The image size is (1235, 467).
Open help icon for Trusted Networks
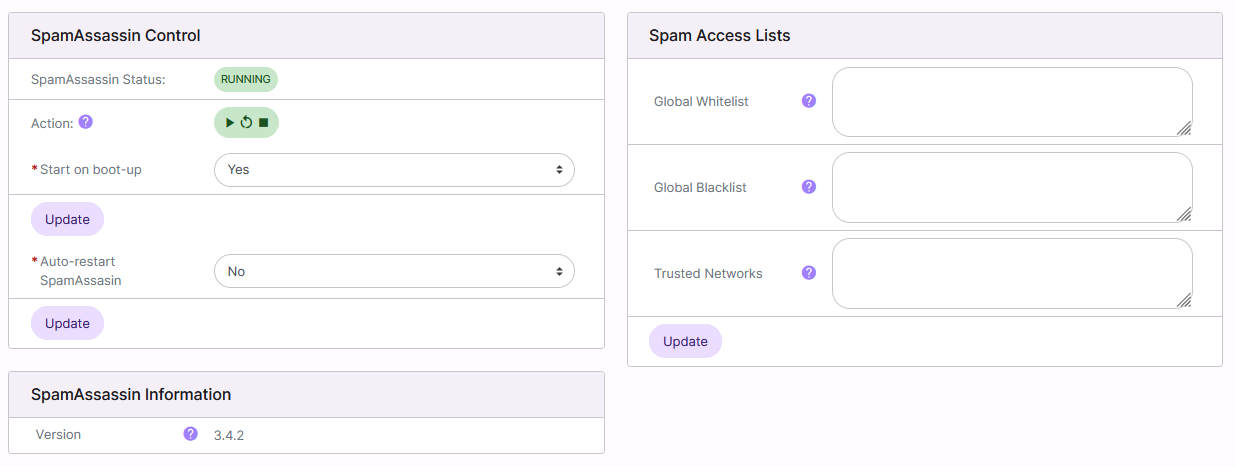pyautogui.click(x=809, y=273)
